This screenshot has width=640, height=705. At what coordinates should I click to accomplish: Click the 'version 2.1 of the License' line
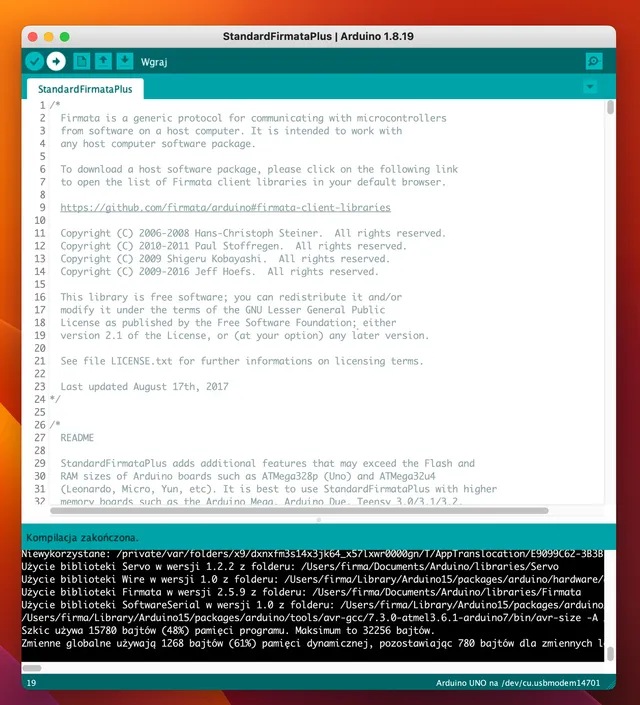pyautogui.click(x=245, y=335)
